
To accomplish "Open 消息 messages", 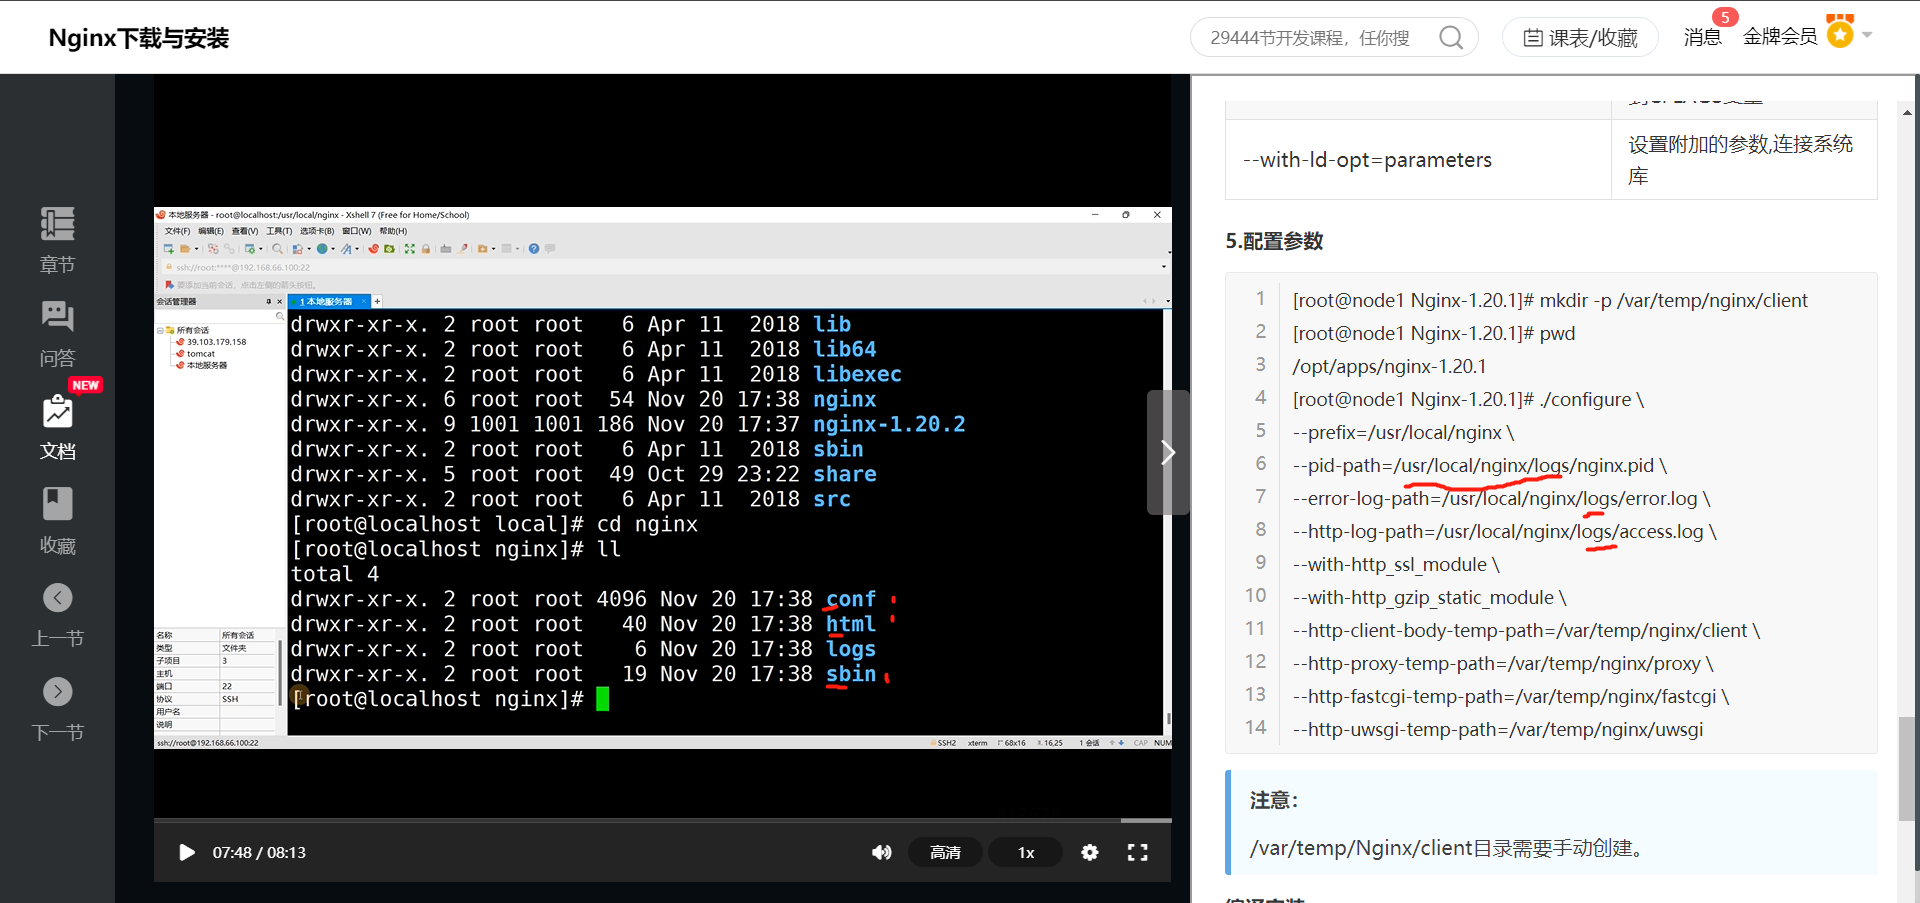I will coord(1702,37).
